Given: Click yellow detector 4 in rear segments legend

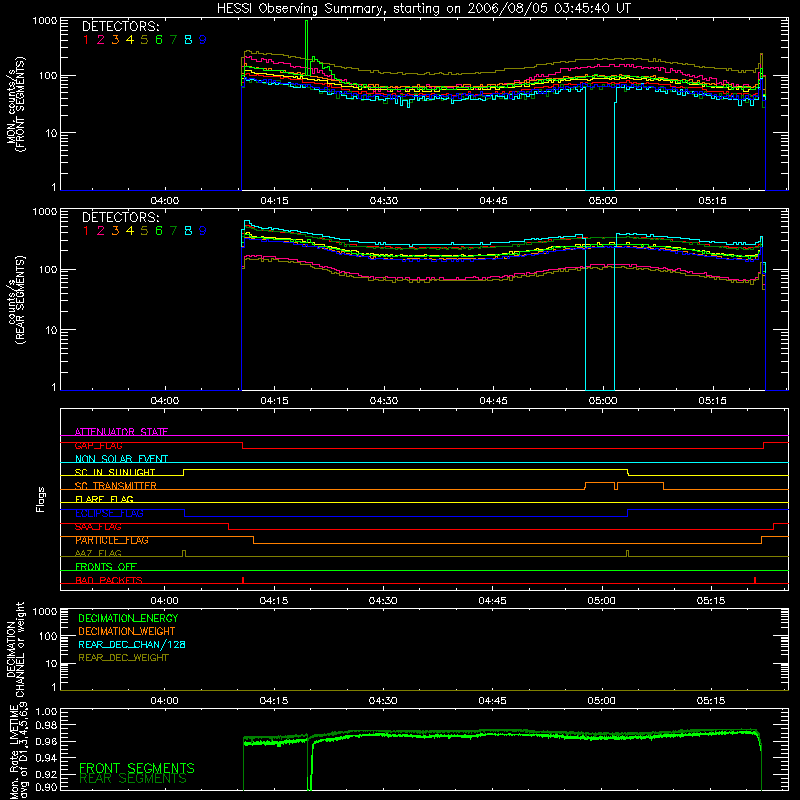Looking at the screenshot, I should click(130, 231).
